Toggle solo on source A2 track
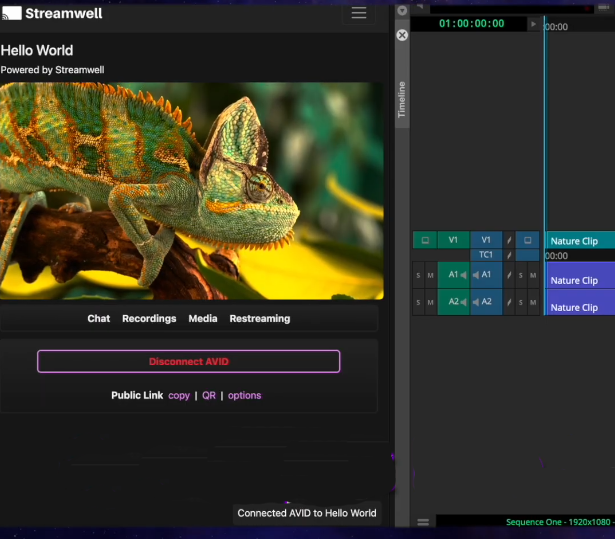Screen dimensions: 615x539 click(x=418, y=302)
